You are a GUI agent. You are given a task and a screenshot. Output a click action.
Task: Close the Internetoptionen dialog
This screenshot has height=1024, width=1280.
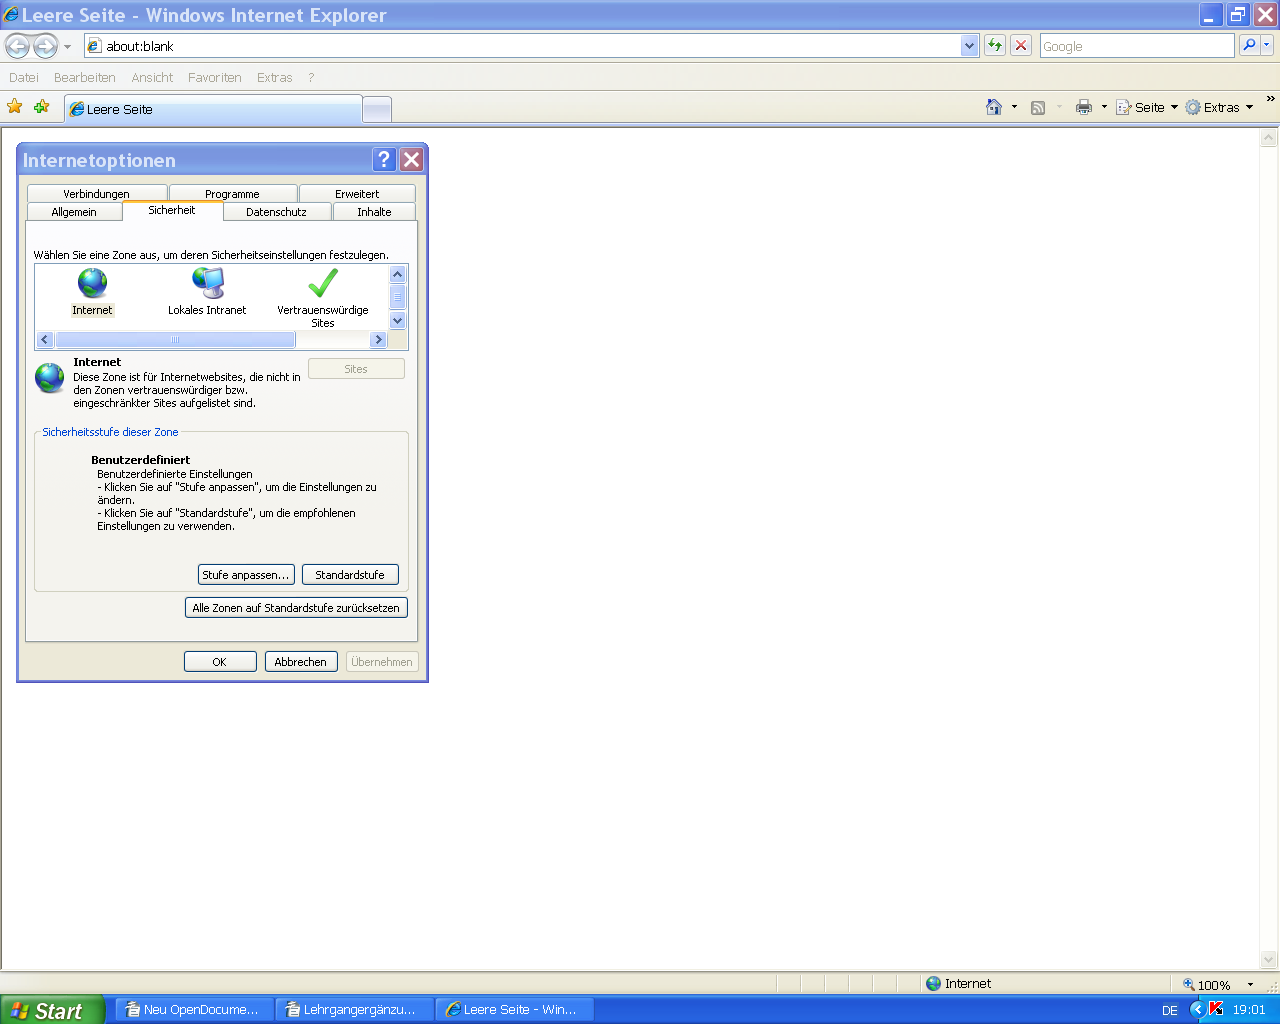pyautogui.click(x=411, y=159)
